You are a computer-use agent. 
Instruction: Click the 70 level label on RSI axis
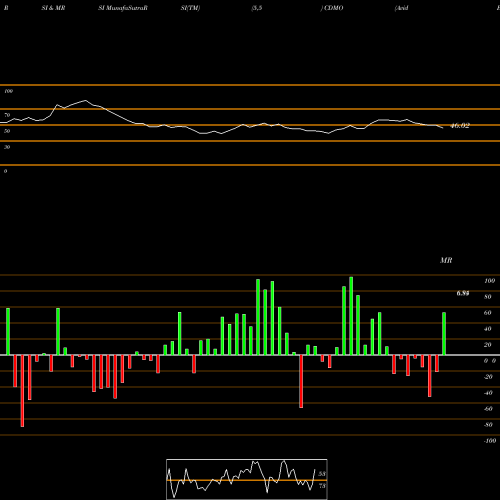[x=7, y=115]
